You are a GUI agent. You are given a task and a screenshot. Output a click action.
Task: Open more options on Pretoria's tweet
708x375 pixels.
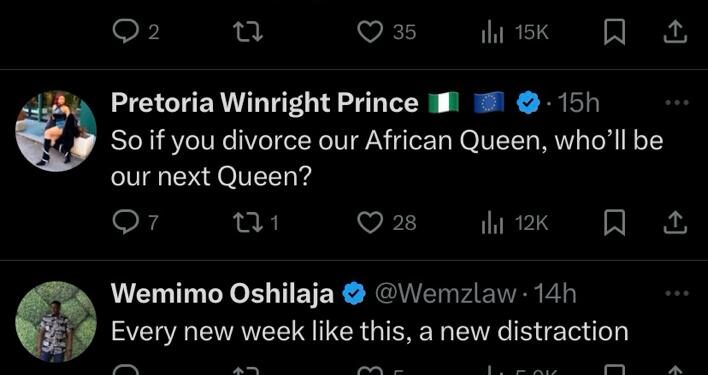[677, 103]
